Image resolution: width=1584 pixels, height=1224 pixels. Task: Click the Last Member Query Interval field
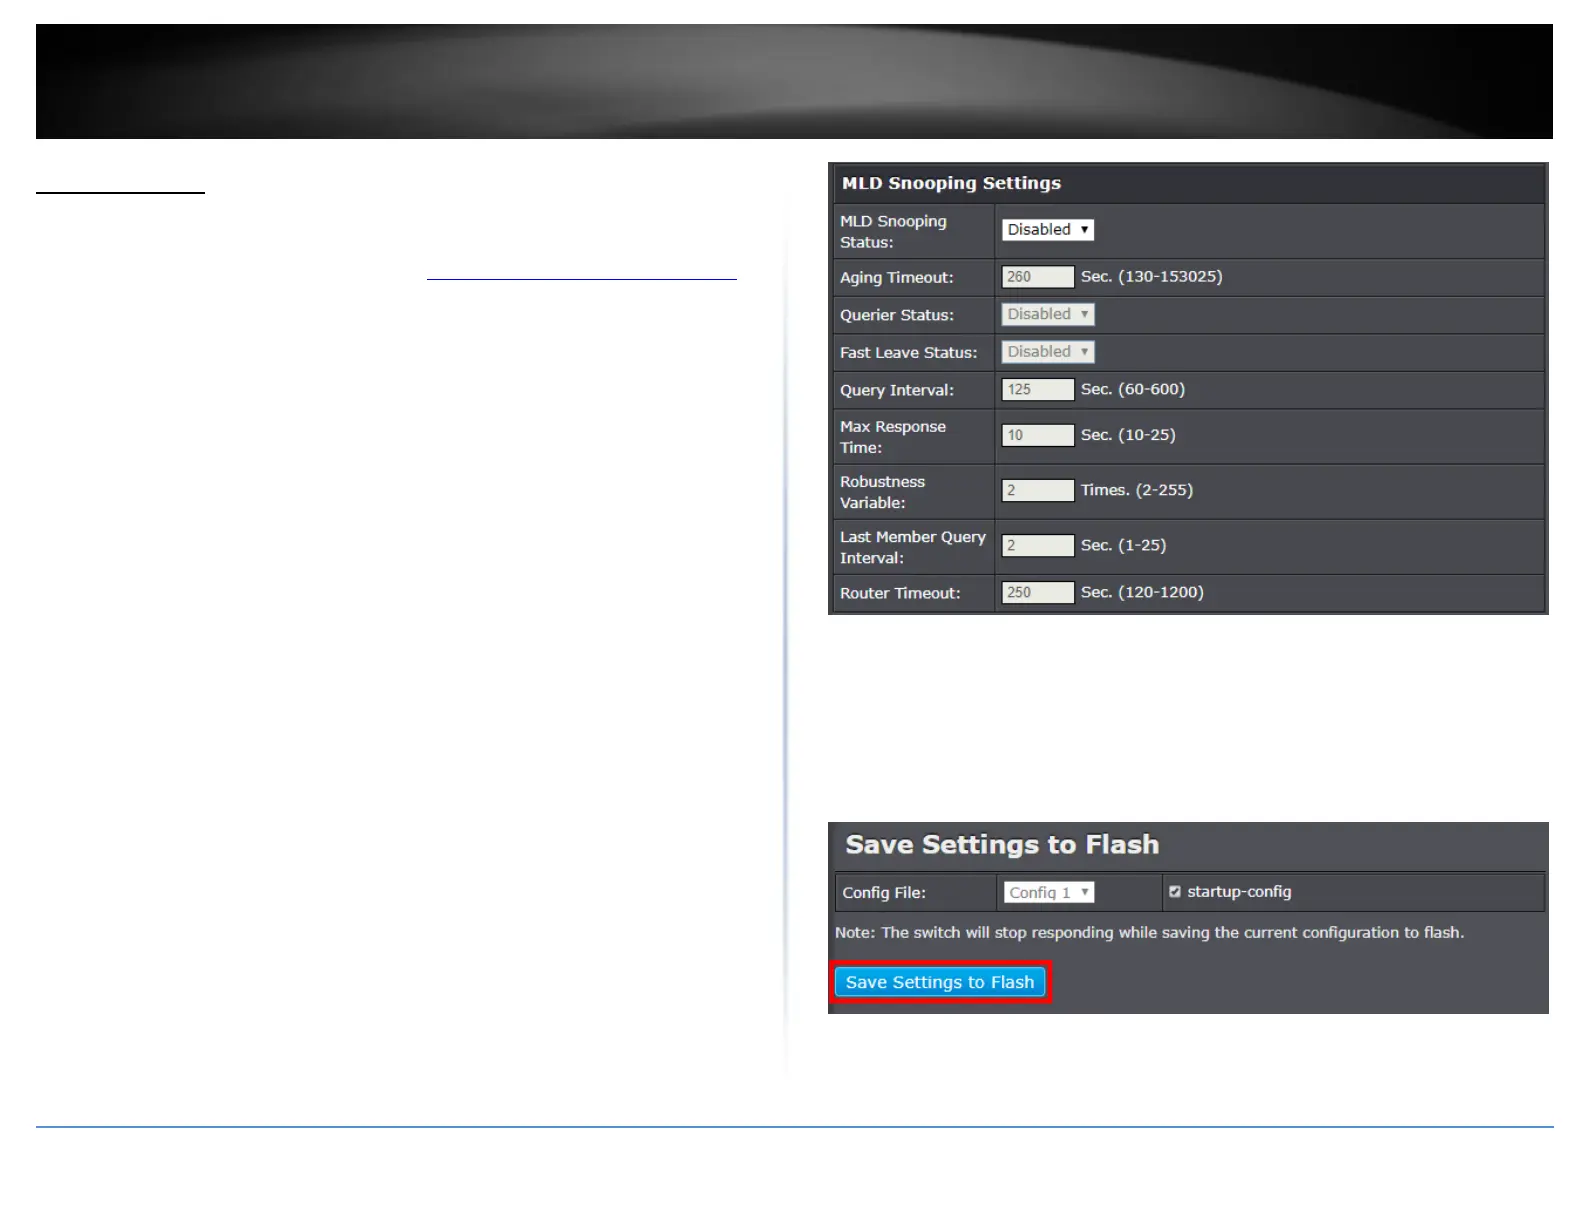click(1038, 545)
